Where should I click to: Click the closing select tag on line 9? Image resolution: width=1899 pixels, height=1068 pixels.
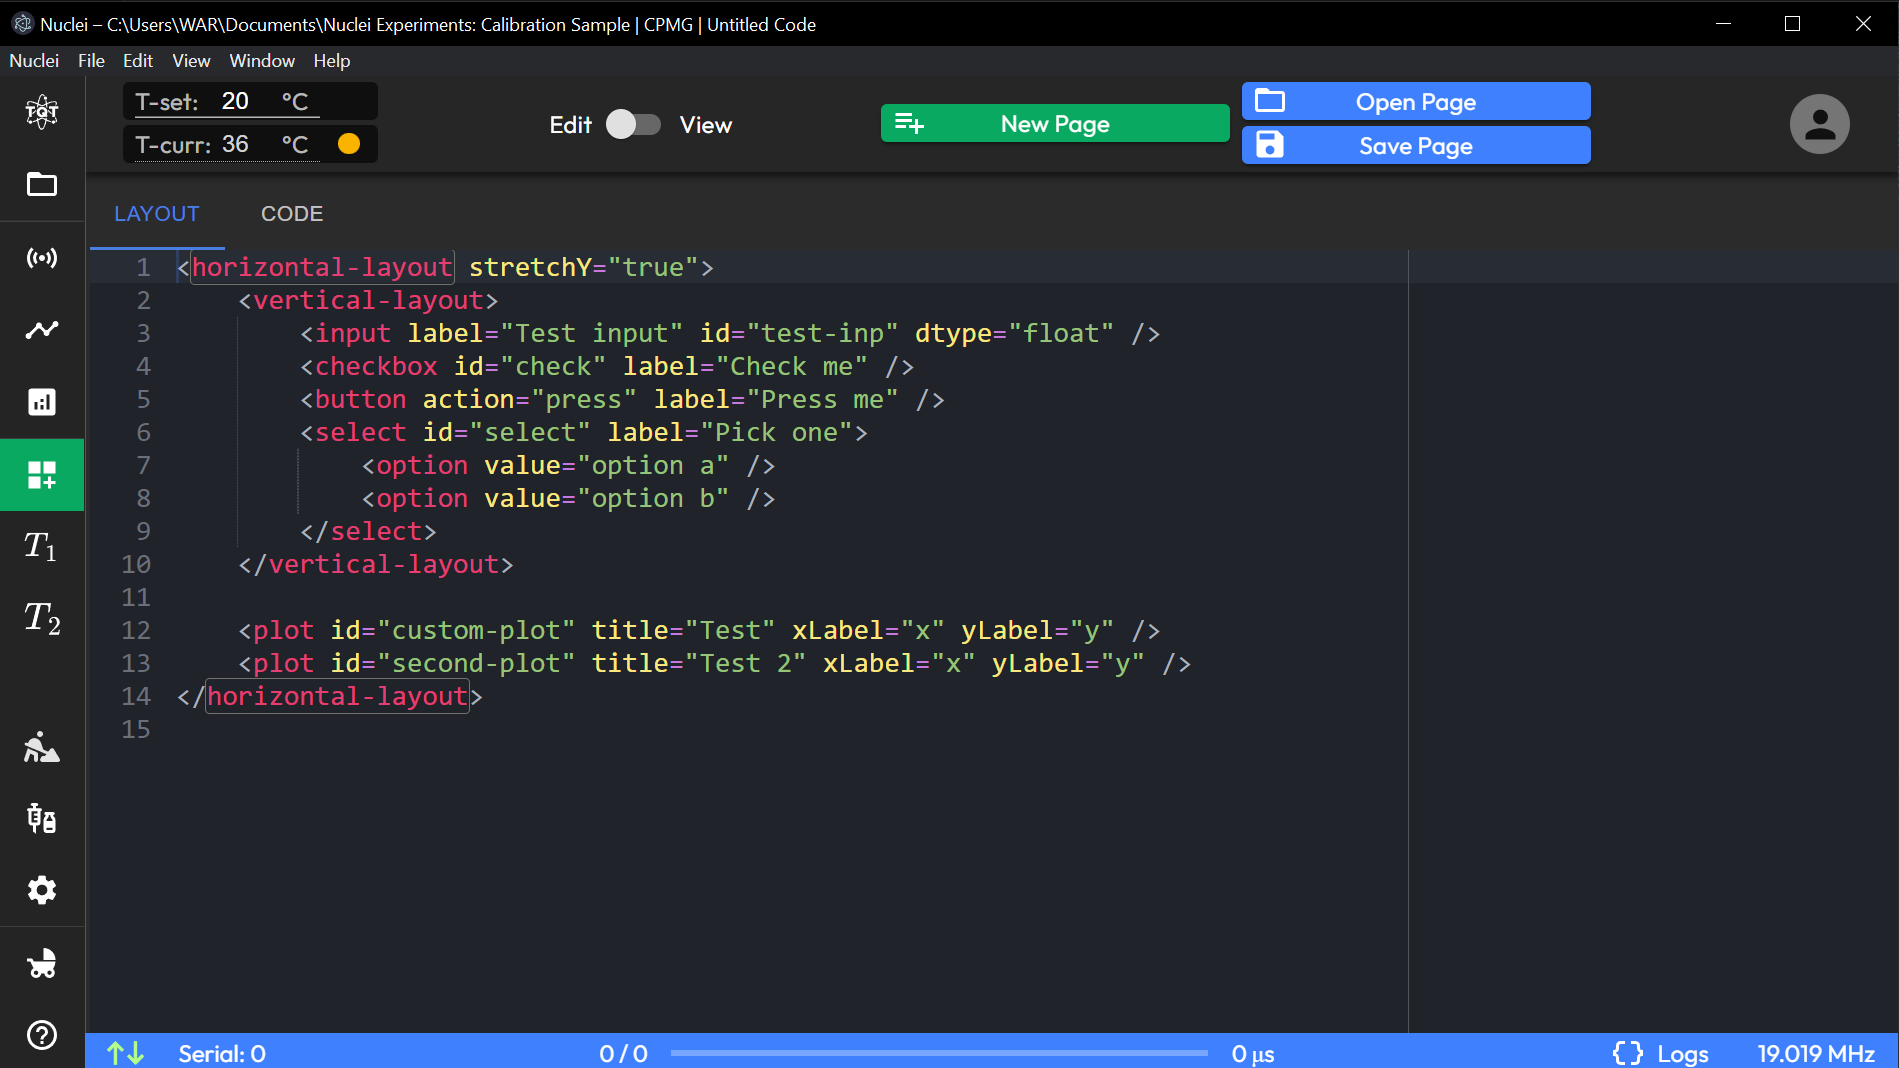click(368, 531)
